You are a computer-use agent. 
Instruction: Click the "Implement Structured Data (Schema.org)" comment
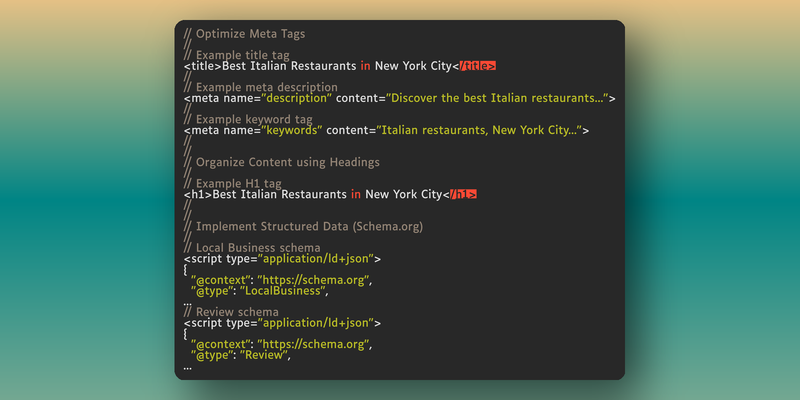[x=310, y=226]
